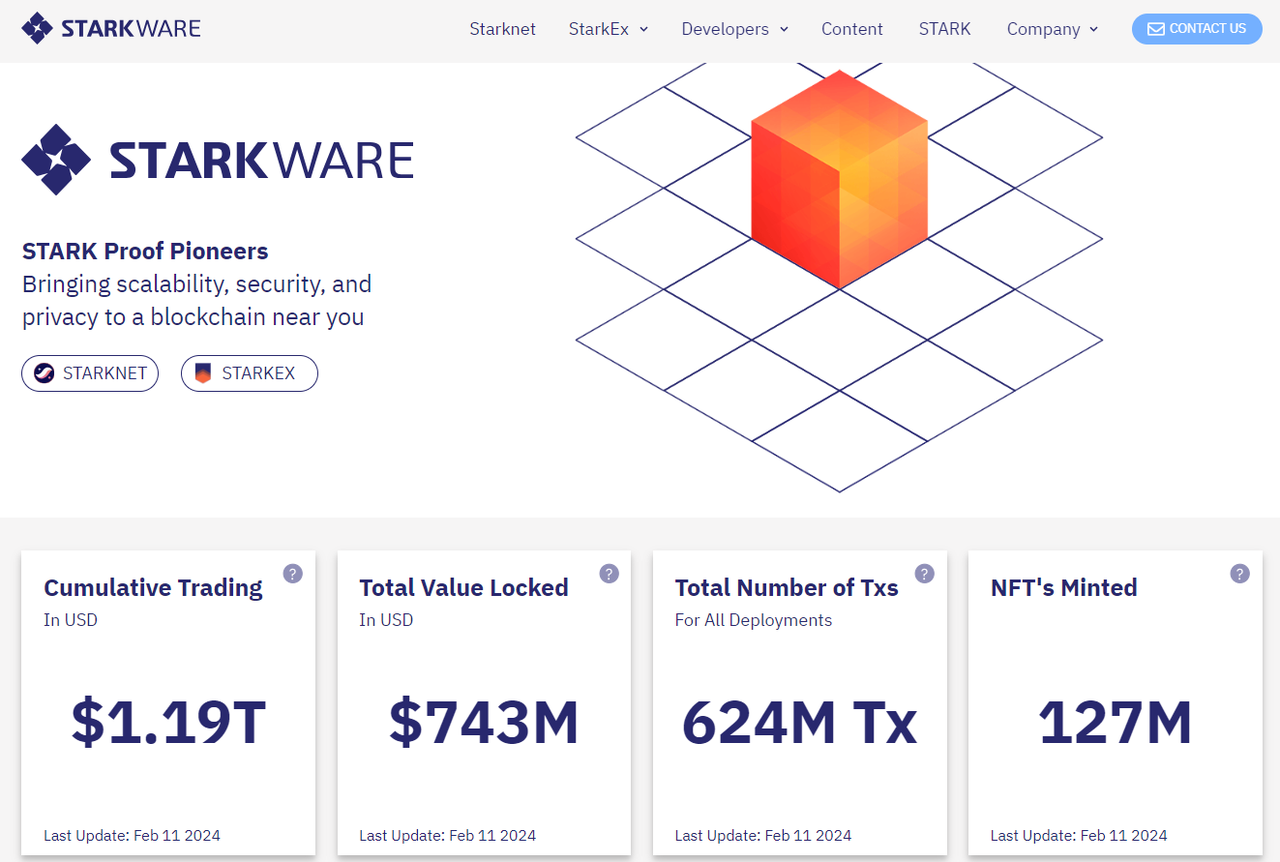Go to the Starknet nav item
This screenshot has height=862, width=1280.
[502, 29]
